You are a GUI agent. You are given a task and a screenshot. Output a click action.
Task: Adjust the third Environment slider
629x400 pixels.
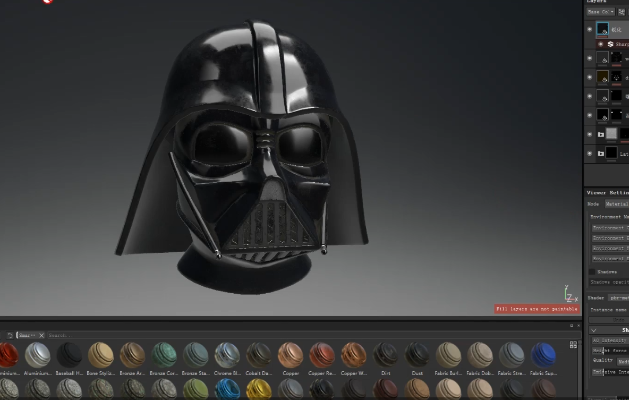coord(611,249)
